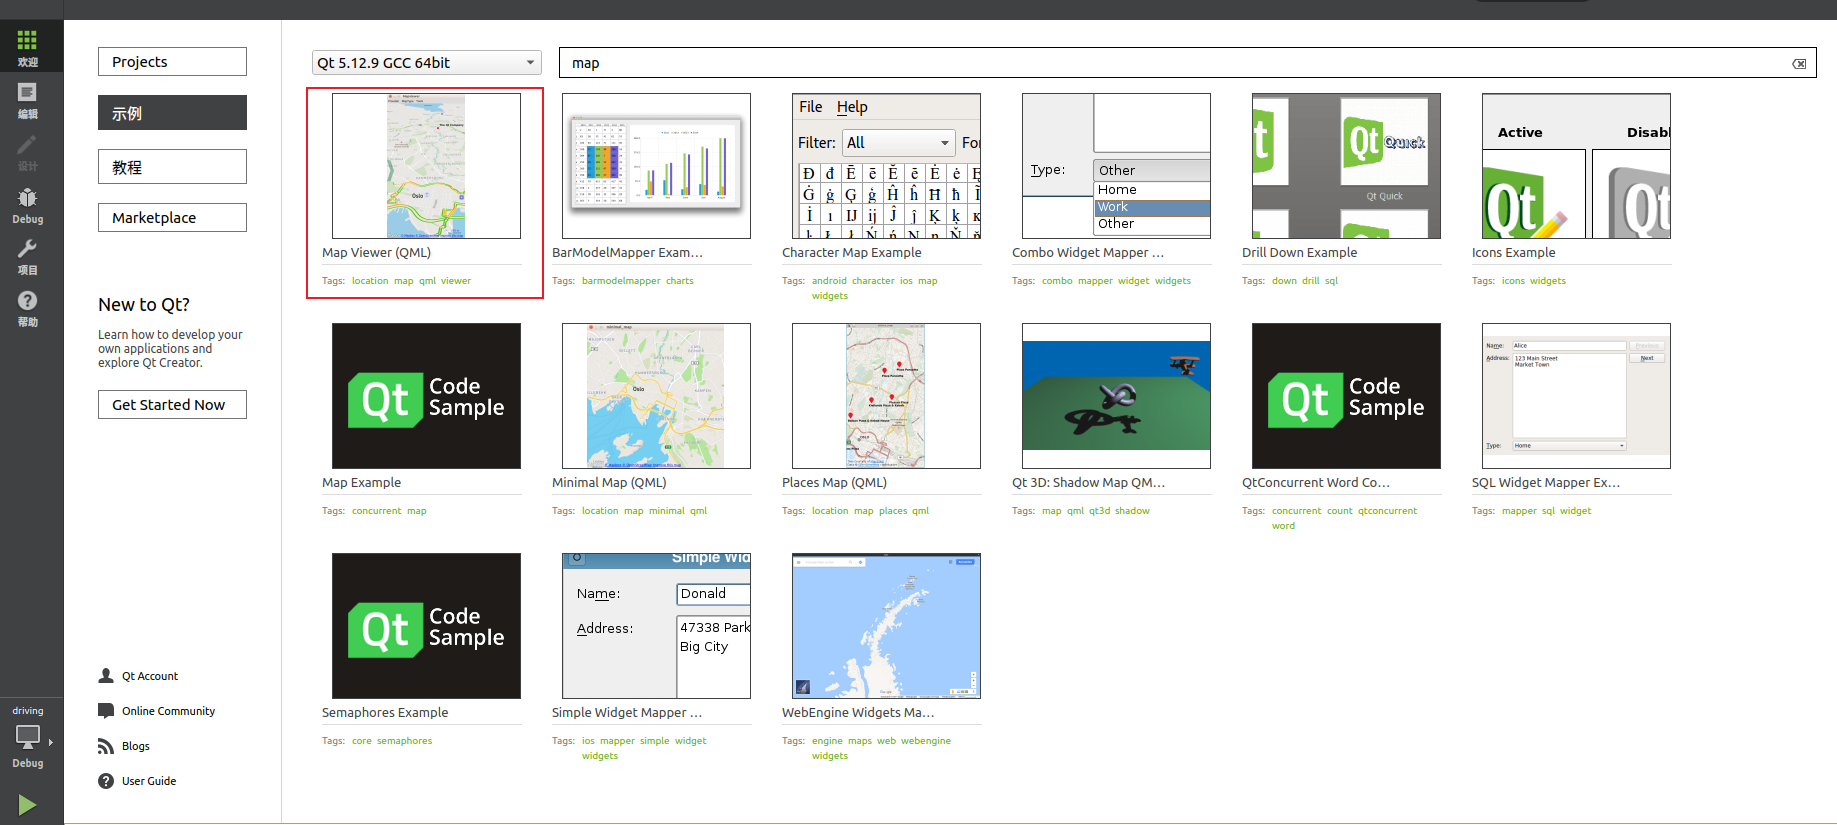The image size is (1837, 825).
Task: Open the Places Map (QML) example thumbnail
Action: point(885,396)
